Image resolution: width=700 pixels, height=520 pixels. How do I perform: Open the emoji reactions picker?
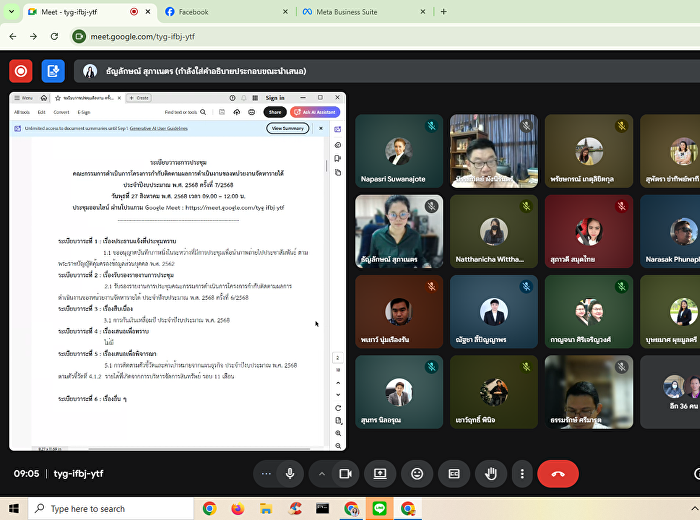coord(417,473)
